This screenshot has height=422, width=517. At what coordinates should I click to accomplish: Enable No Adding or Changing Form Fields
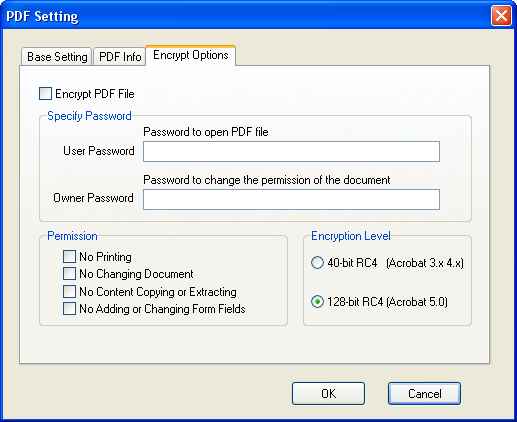[x=69, y=309]
